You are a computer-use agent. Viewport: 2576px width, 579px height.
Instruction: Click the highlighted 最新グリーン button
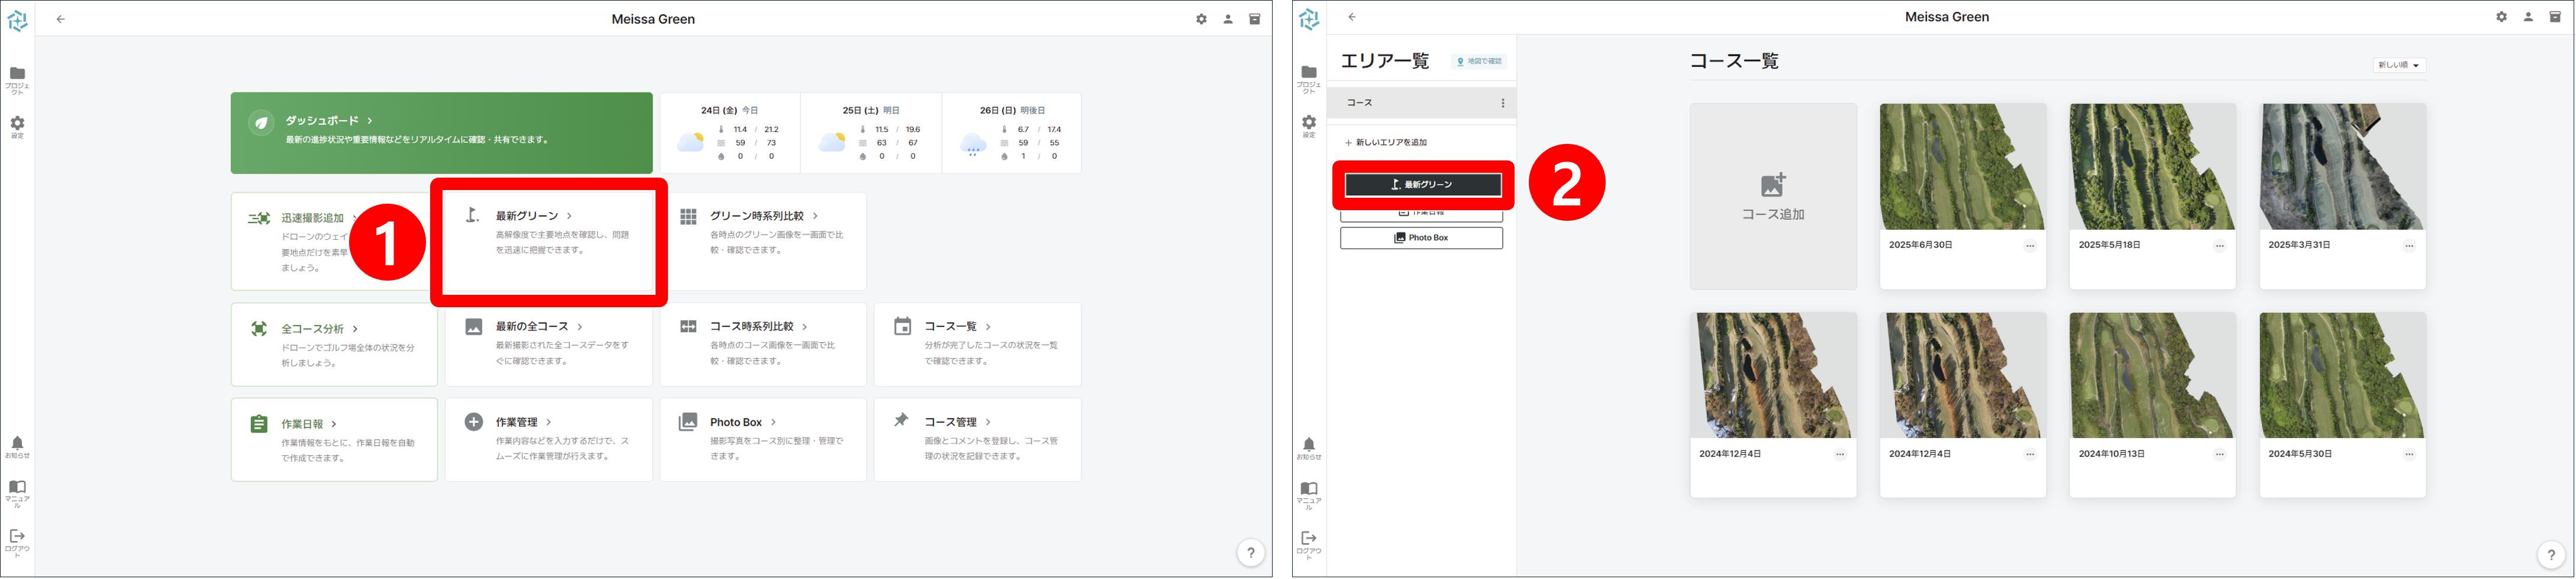pyautogui.click(x=1421, y=184)
